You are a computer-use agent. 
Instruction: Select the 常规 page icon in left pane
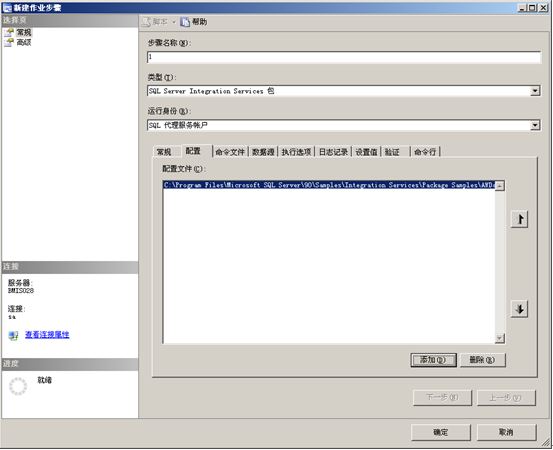(x=9, y=33)
